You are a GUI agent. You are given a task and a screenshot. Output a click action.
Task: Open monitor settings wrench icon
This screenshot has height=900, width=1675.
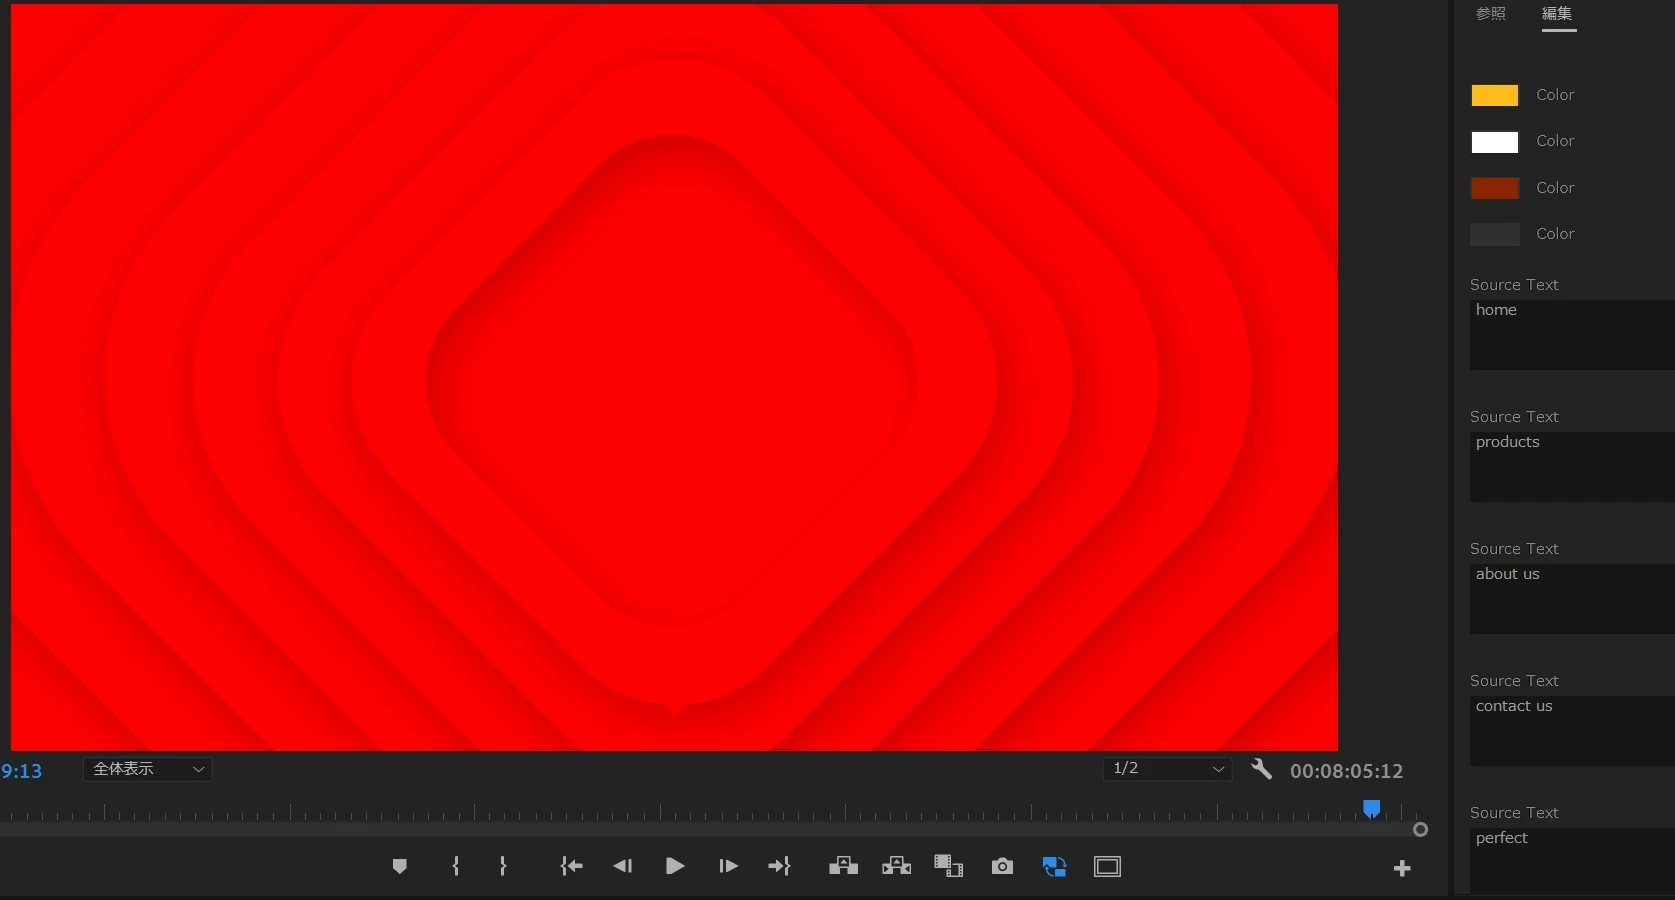1261,769
